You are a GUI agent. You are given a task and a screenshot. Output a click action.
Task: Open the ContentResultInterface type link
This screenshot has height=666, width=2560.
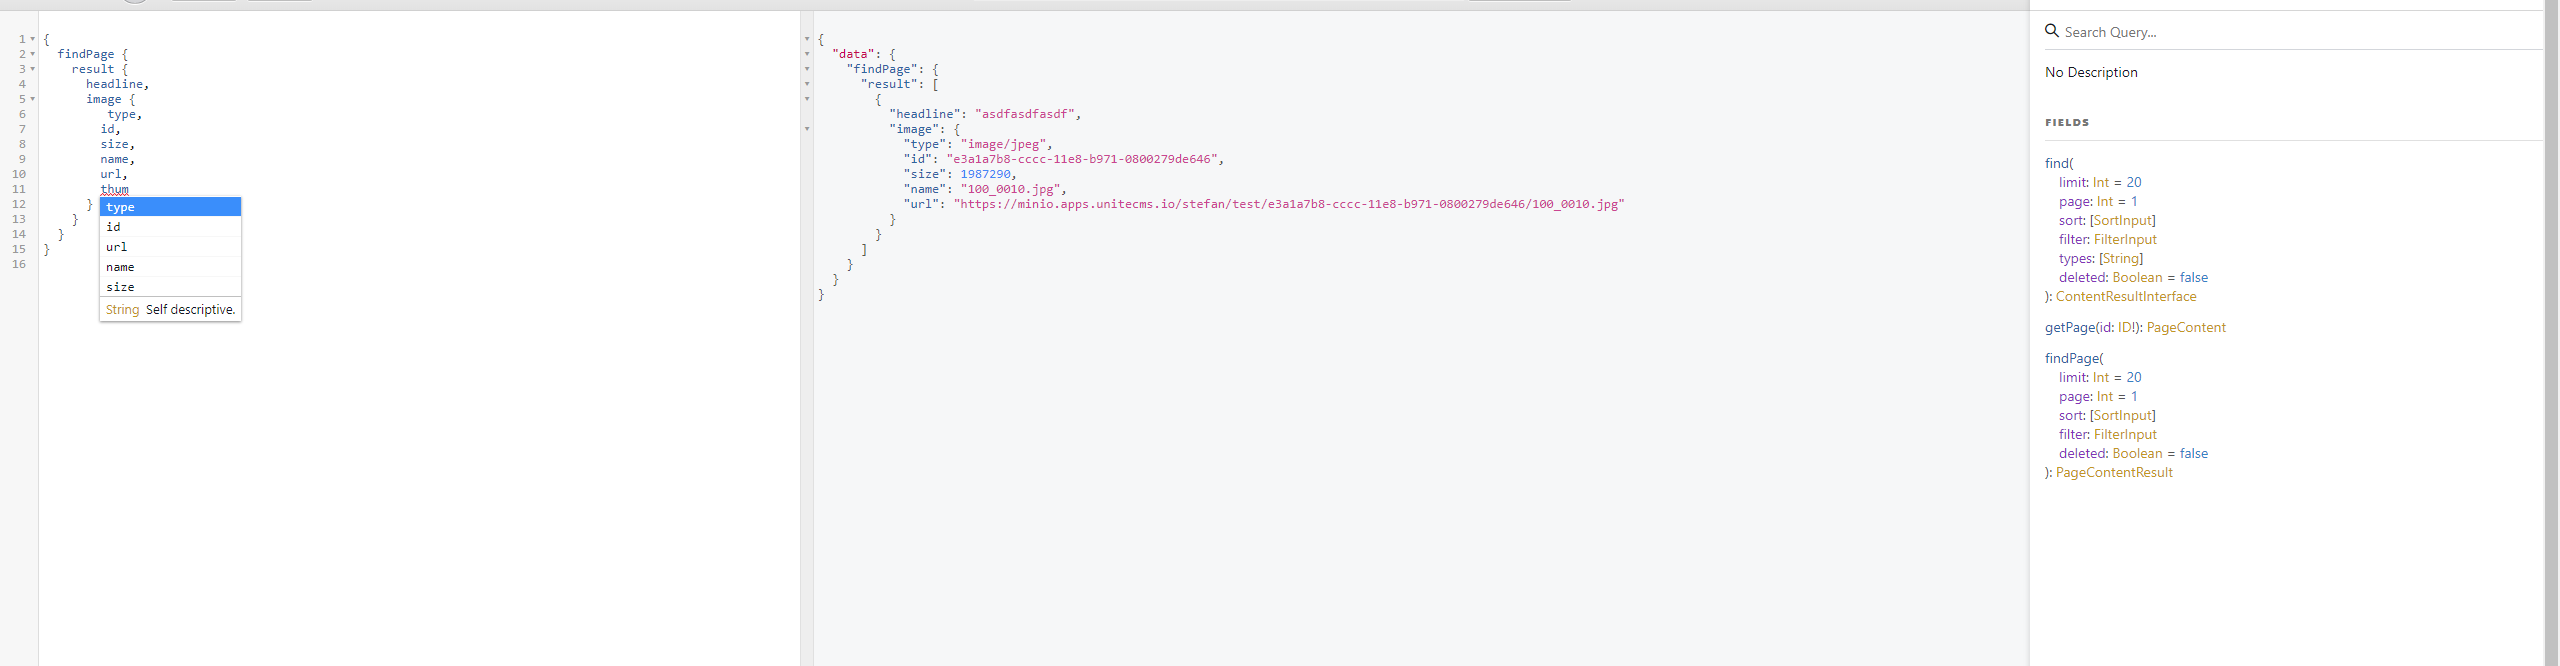point(2126,296)
